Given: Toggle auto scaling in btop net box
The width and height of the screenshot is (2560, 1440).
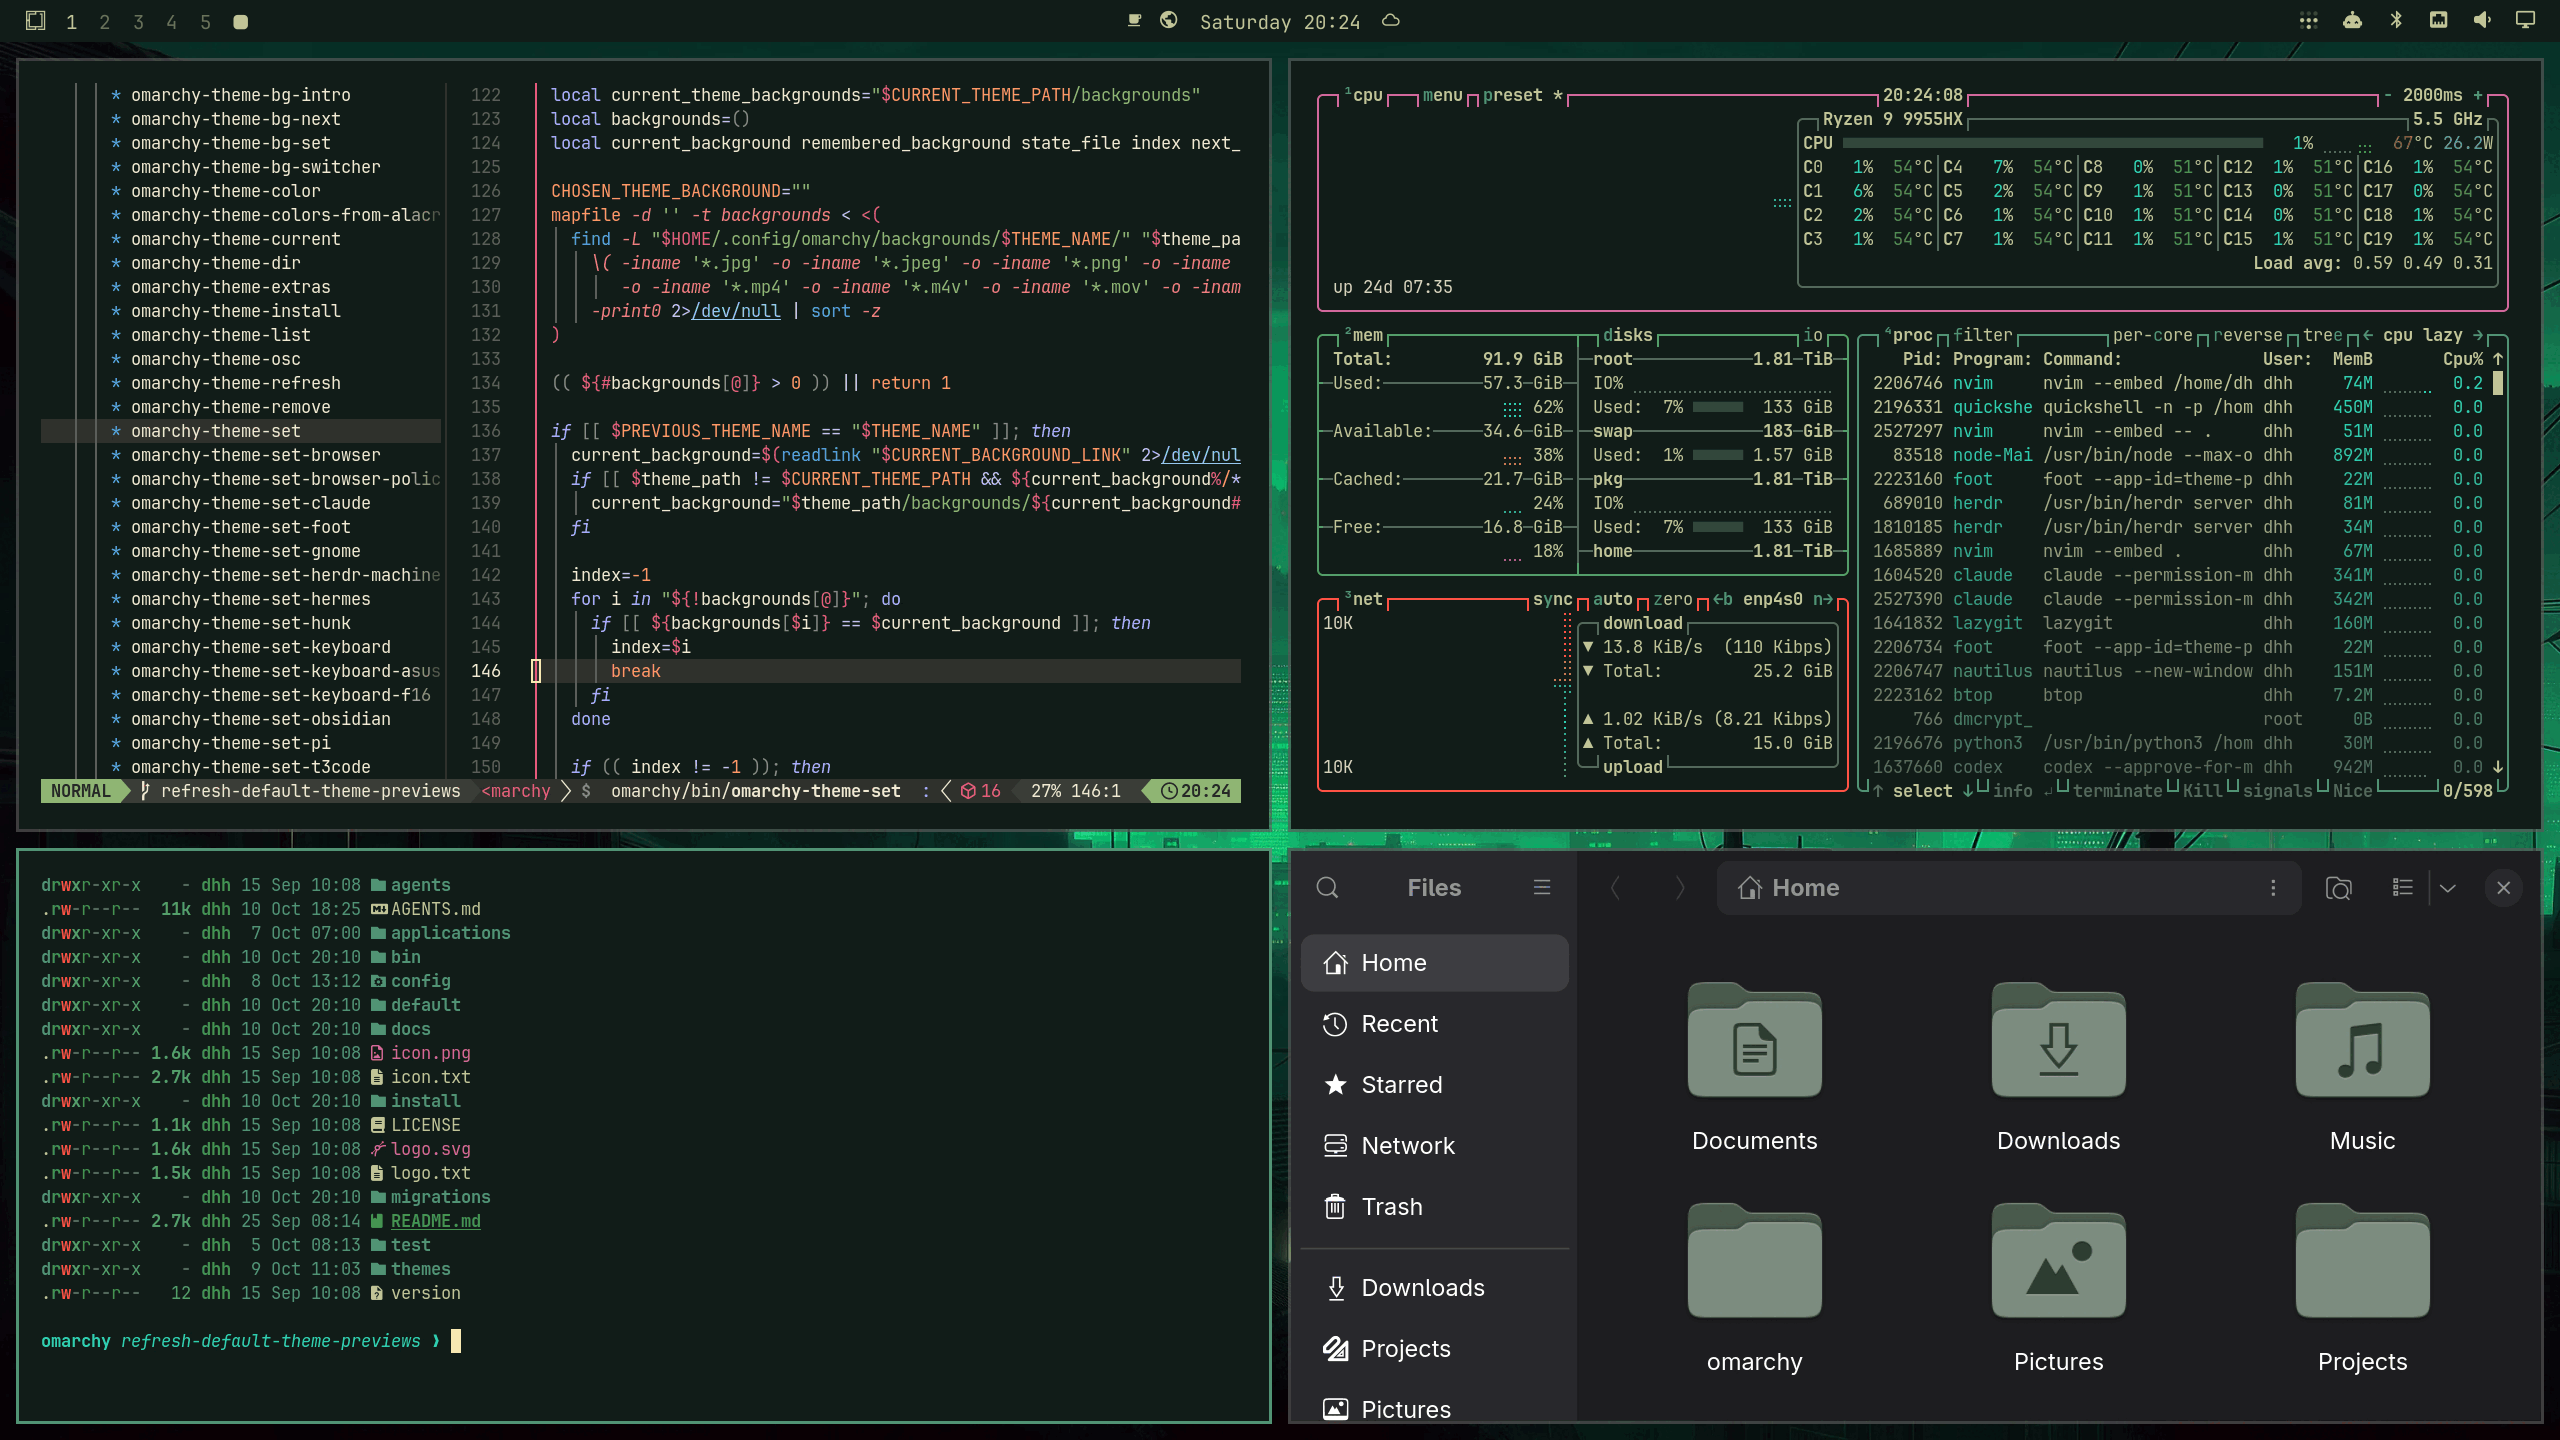Looking at the screenshot, I should click(1612, 599).
